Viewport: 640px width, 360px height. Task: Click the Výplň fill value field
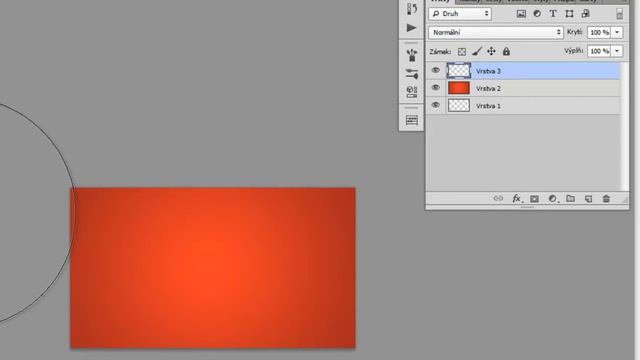click(599, 51)
